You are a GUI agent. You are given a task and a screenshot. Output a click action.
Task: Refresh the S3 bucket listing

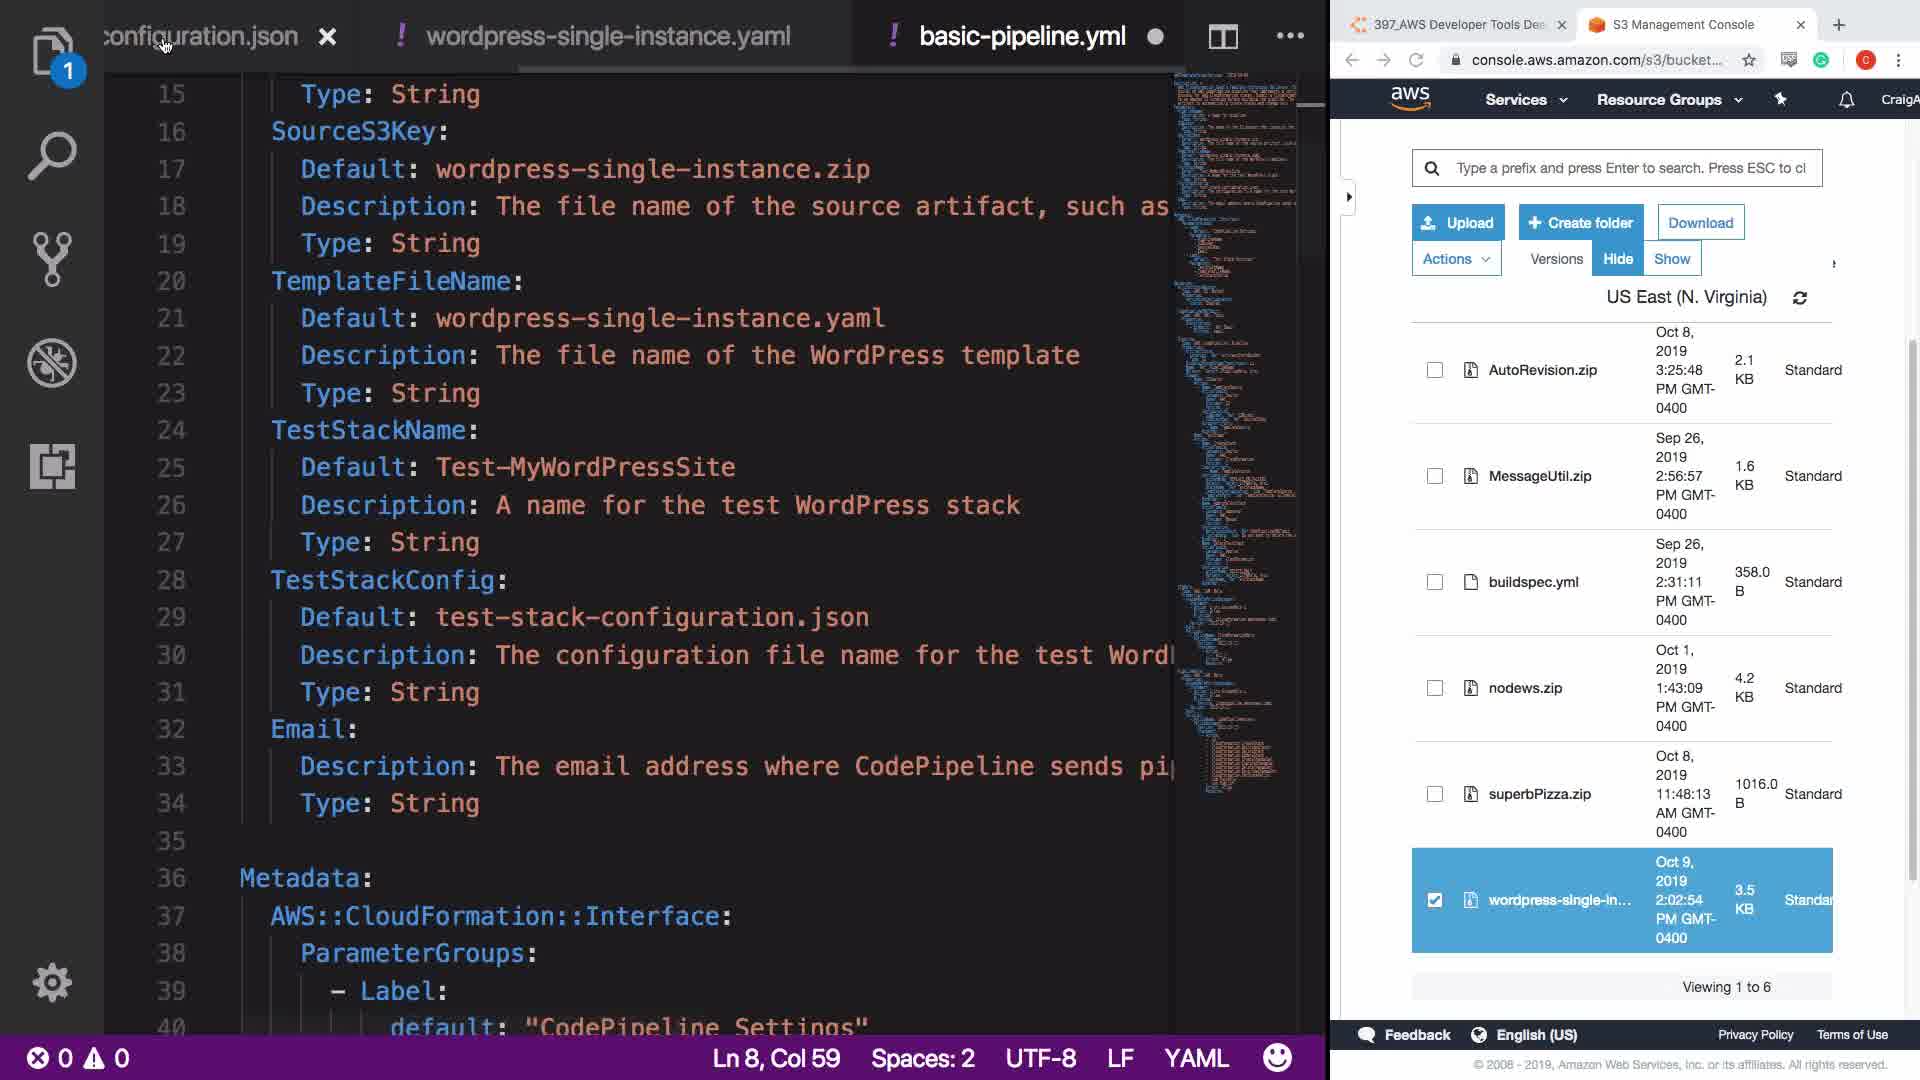tap(1800, 298)
